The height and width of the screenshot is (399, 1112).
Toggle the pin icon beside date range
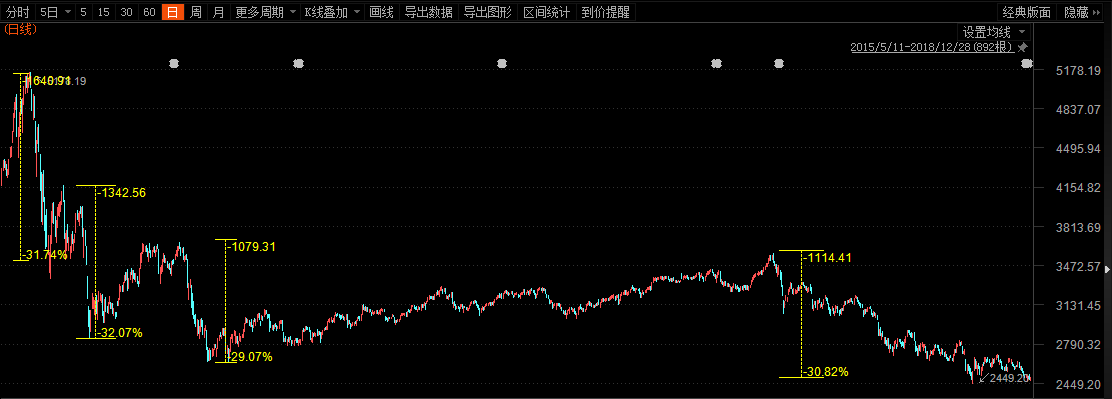[x=1022, y=47]
